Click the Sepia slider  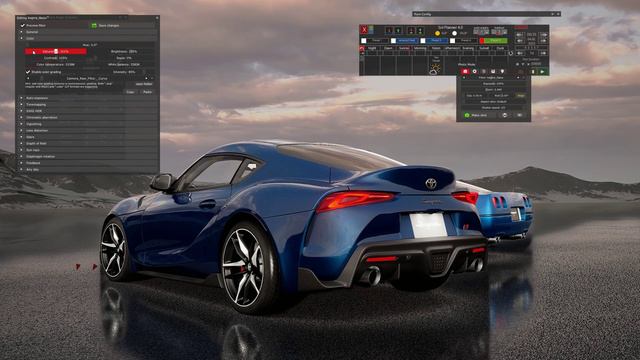[124, 58]
